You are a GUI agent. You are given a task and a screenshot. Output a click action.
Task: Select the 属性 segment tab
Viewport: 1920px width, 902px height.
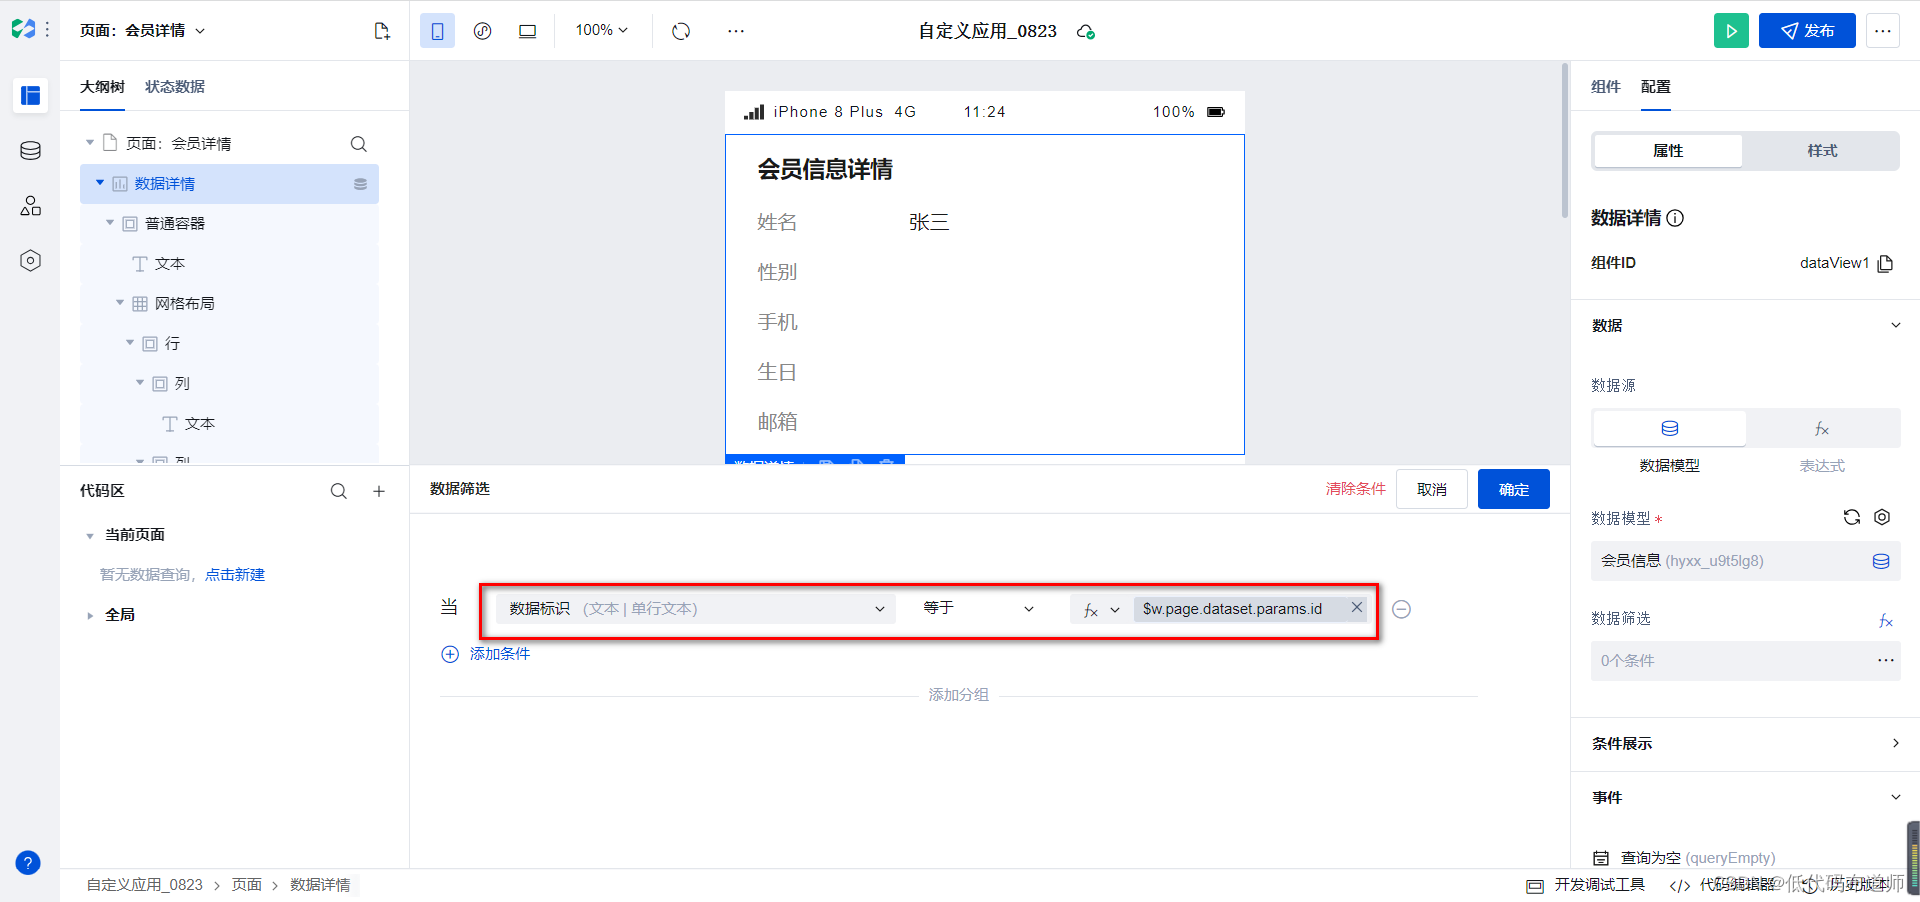point(1668,151)
